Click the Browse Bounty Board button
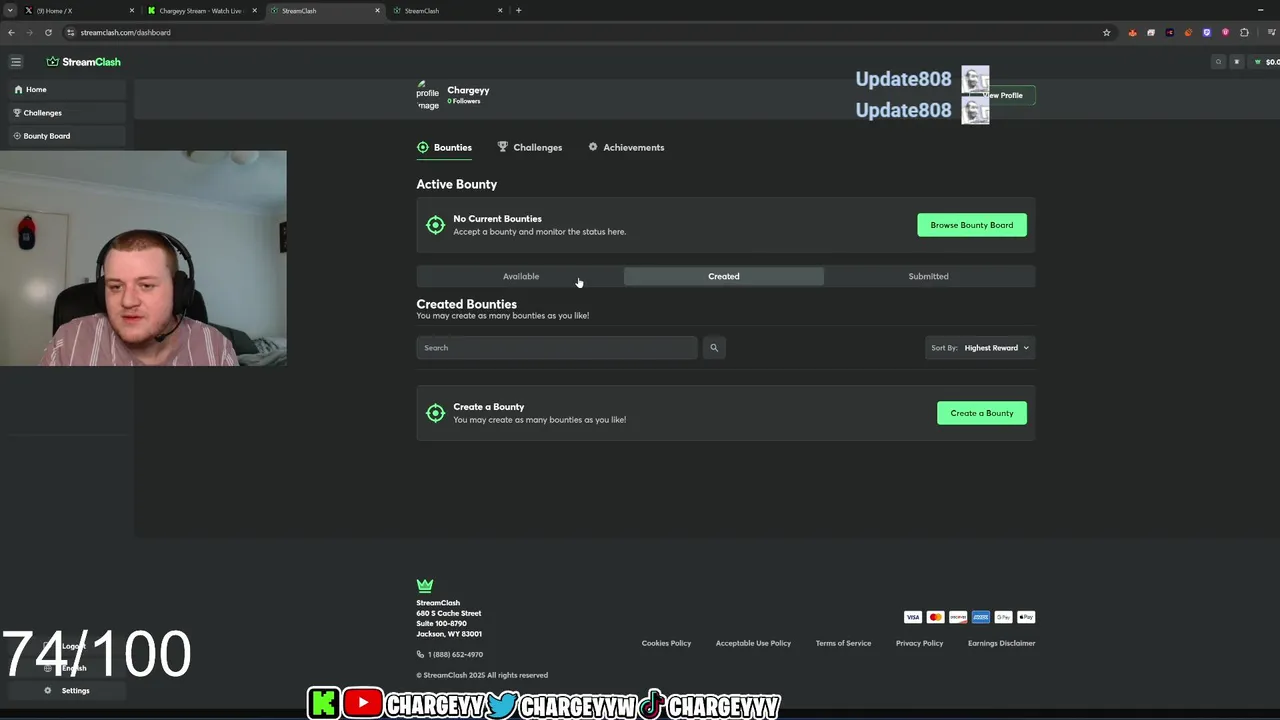The image size is (1280, 720). coord(972,225)
